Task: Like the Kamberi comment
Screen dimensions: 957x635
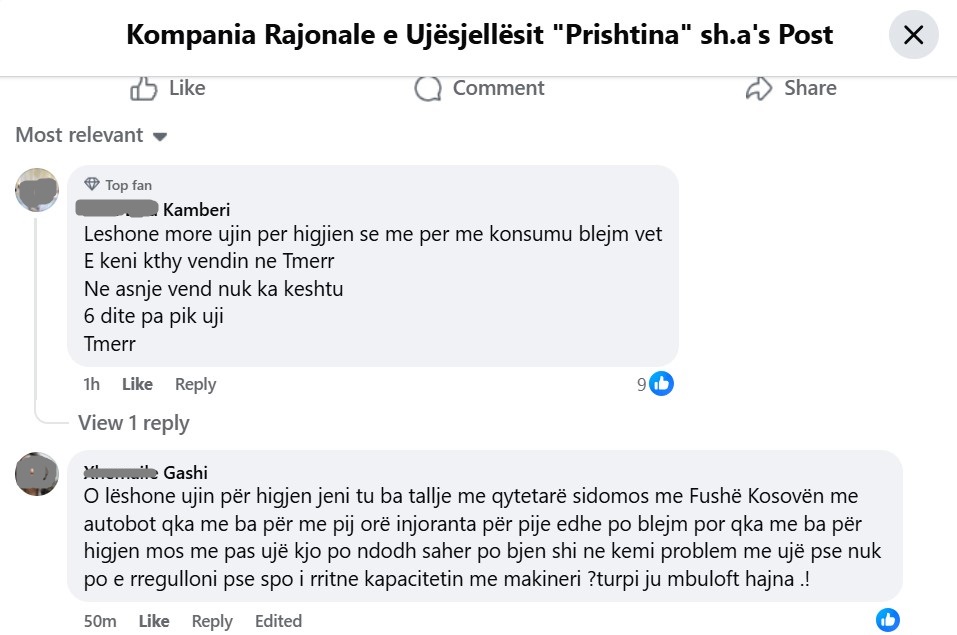Action: click(x=137, y=384)
